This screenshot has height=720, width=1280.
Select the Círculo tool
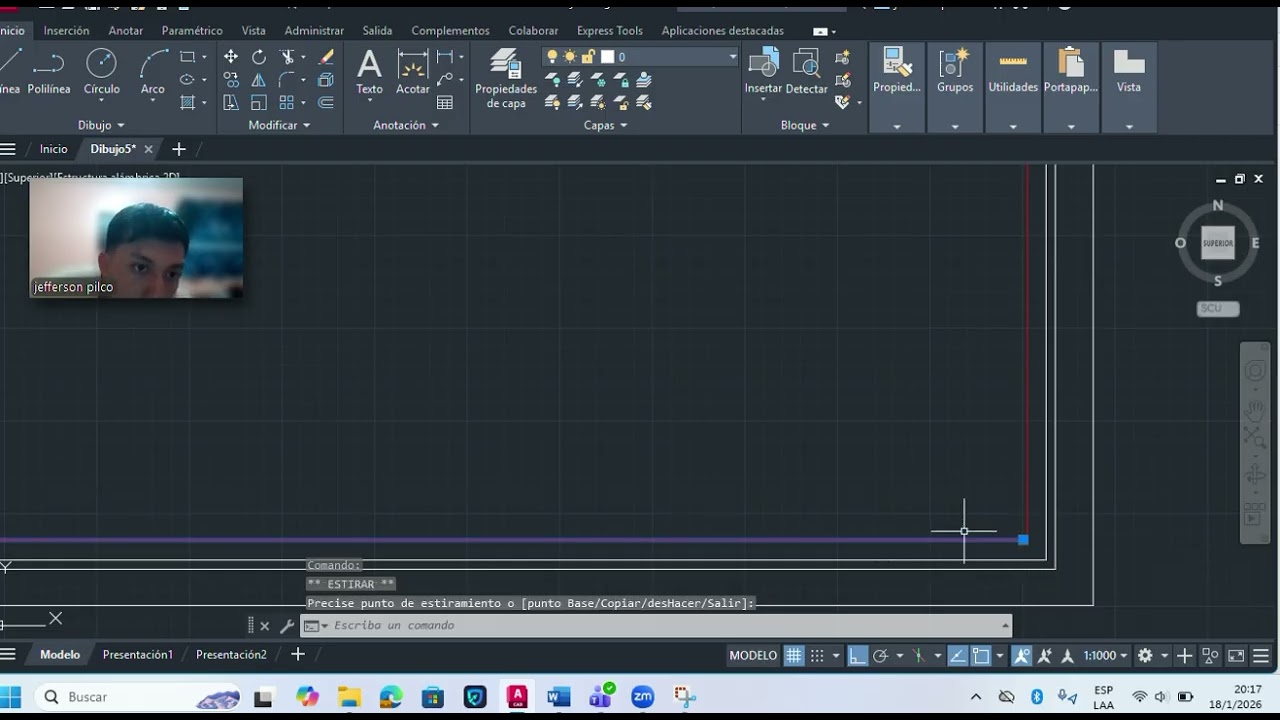pyautogui.click(x=101, y=72)
